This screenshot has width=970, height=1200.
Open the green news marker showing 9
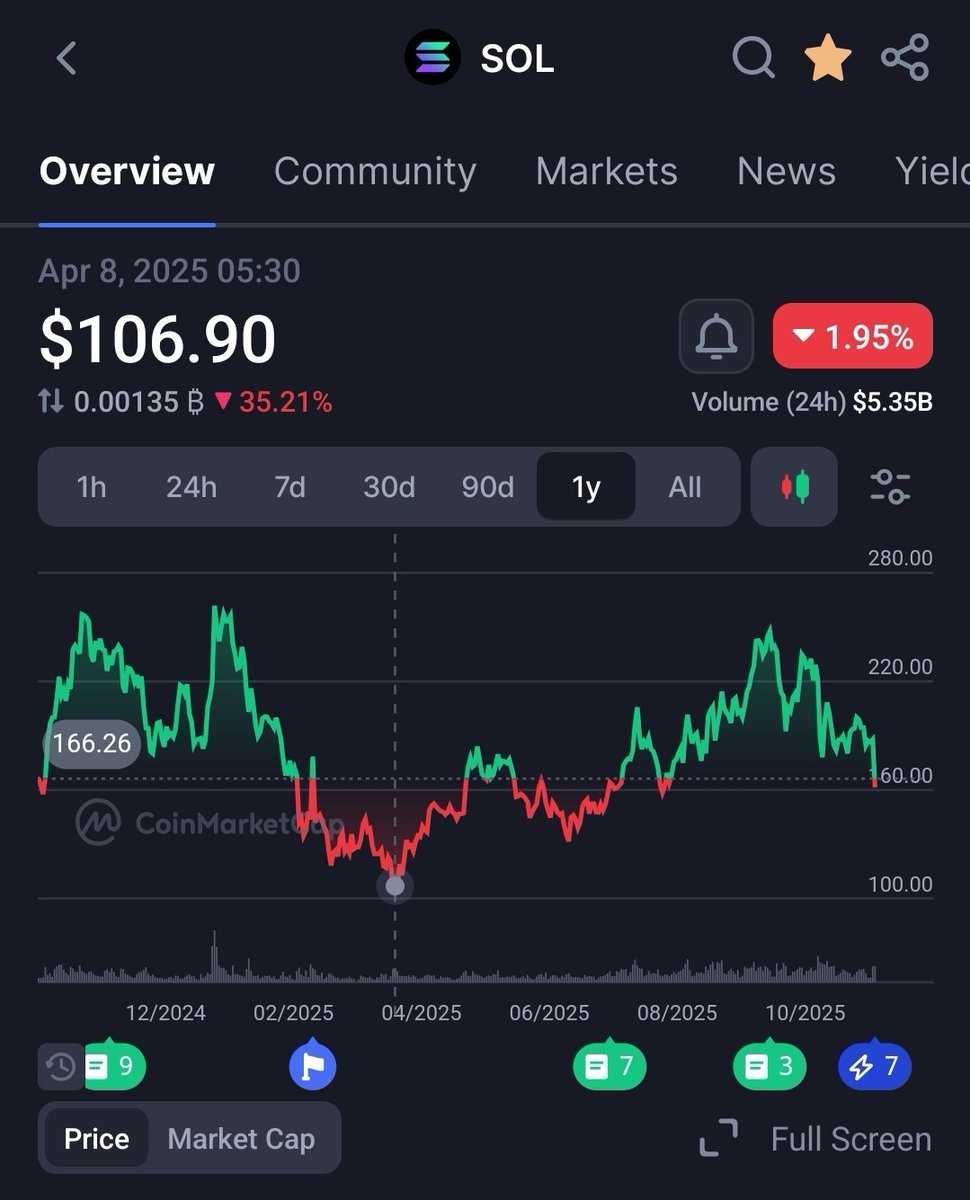pyautogui.click(x=113, y=1066)
